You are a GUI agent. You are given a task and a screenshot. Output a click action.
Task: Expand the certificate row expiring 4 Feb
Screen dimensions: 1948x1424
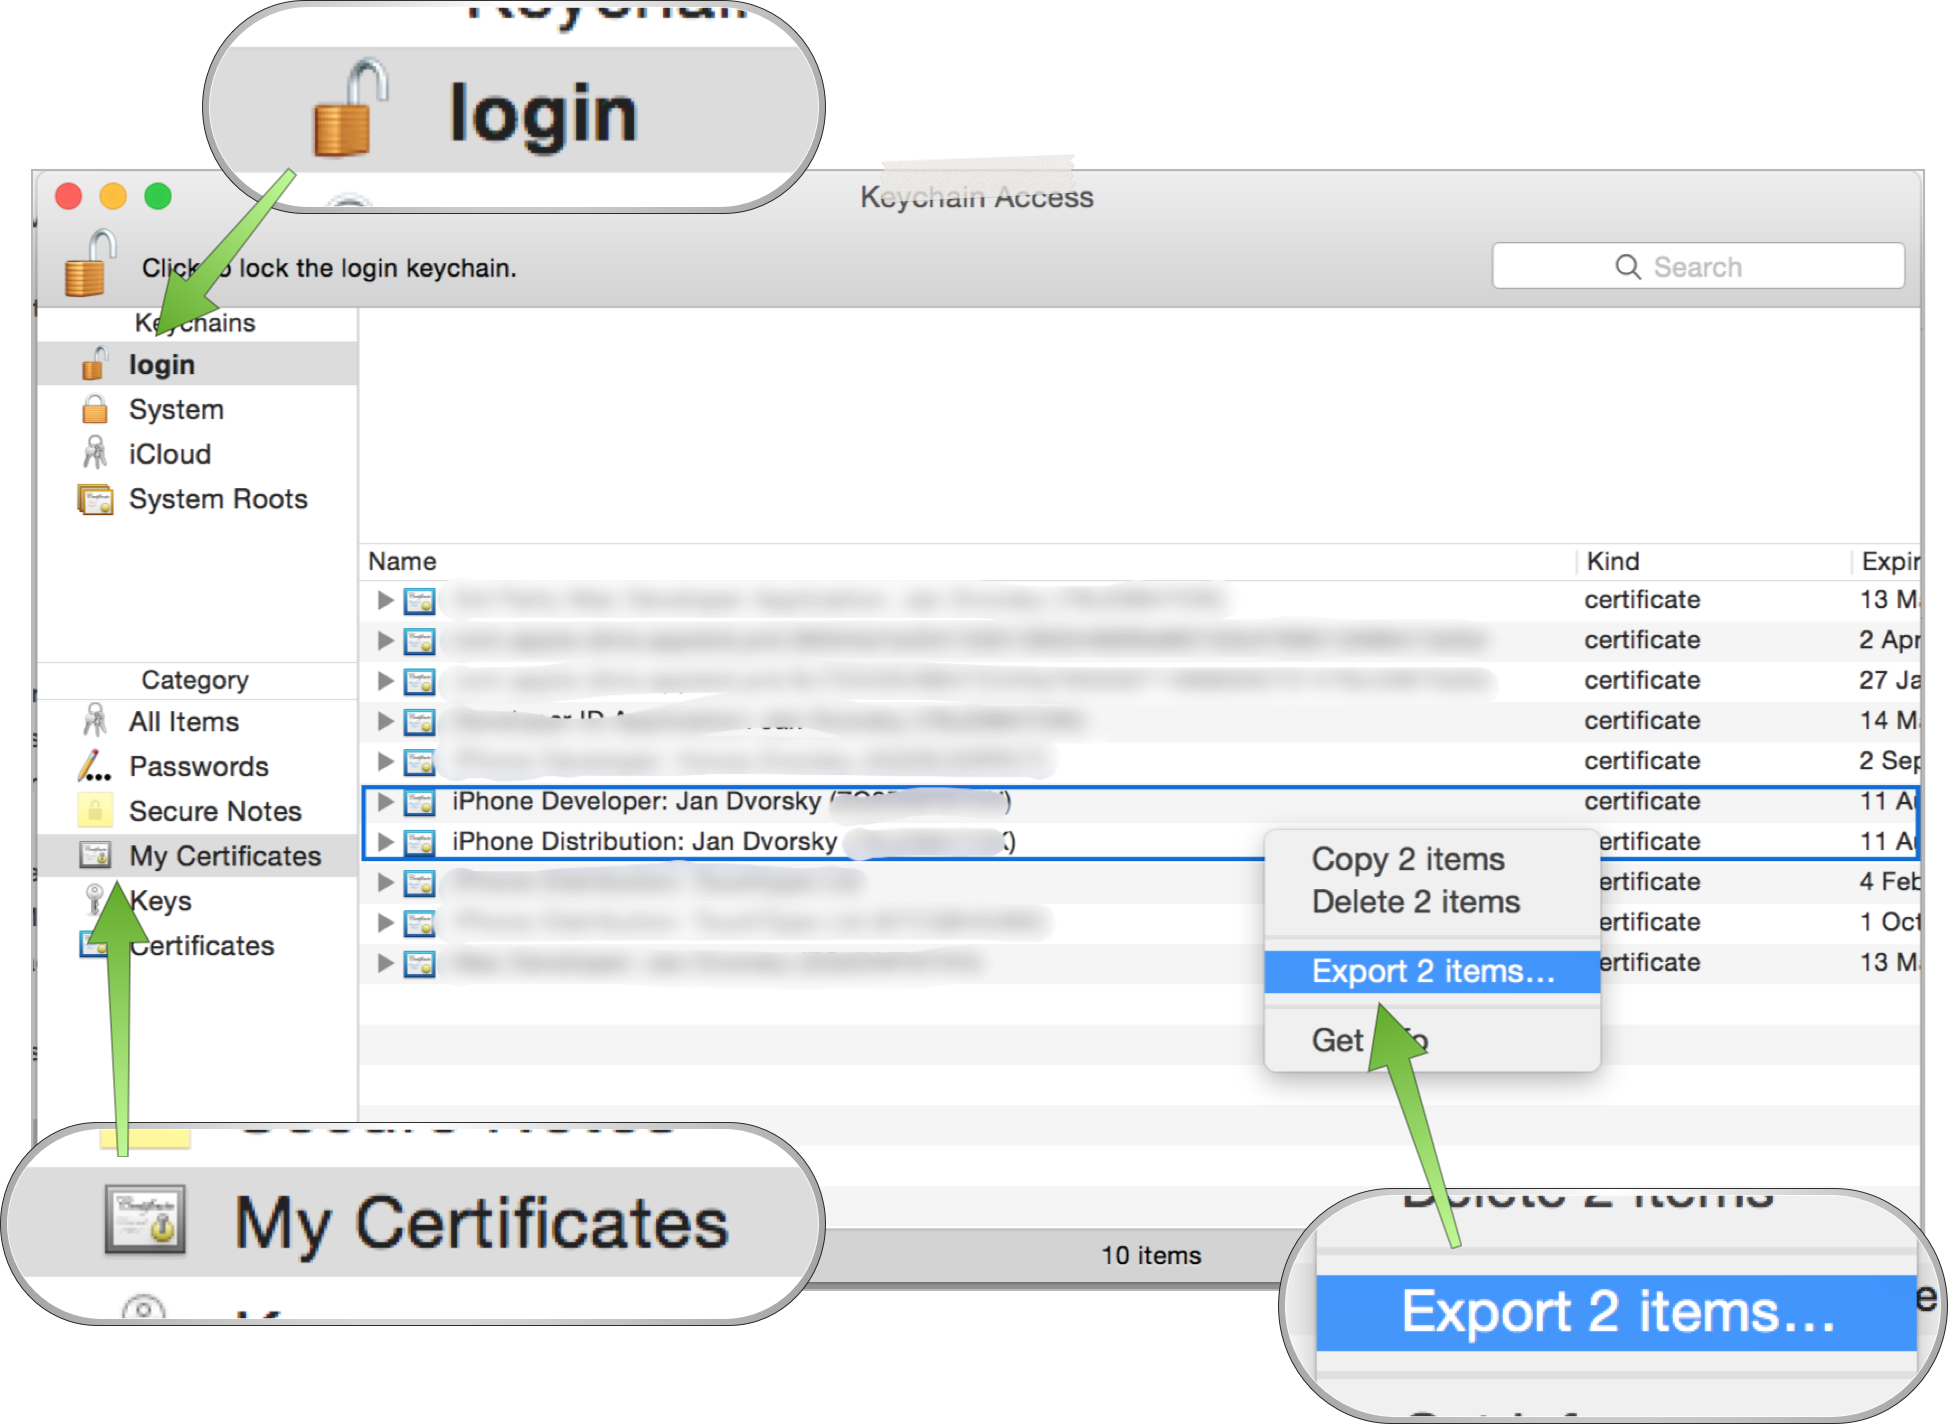click(x=385, y=882)
